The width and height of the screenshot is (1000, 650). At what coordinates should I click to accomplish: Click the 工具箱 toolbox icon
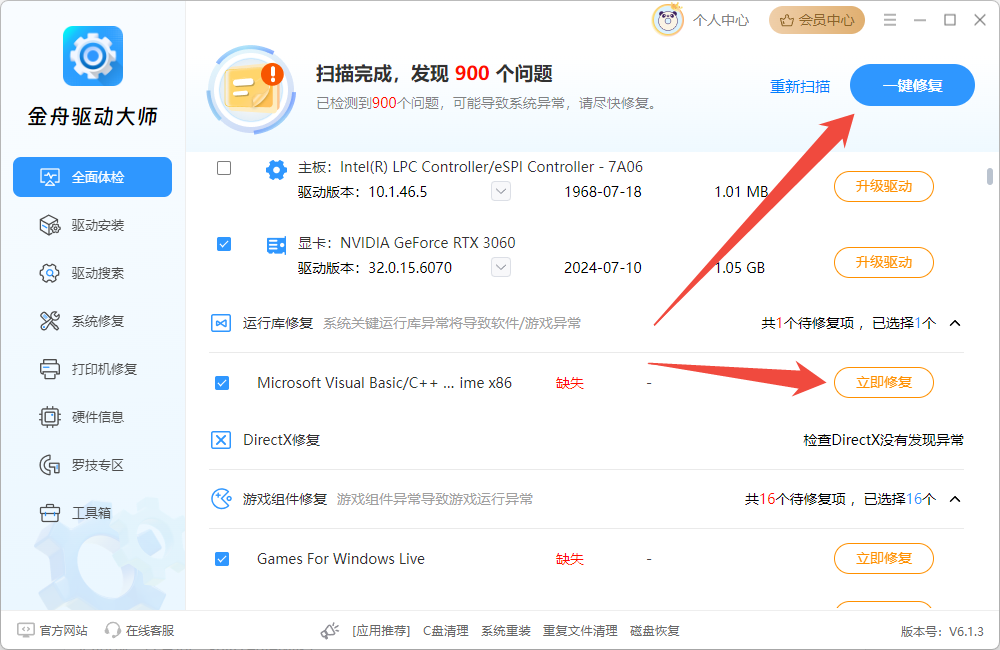(50, 513)
